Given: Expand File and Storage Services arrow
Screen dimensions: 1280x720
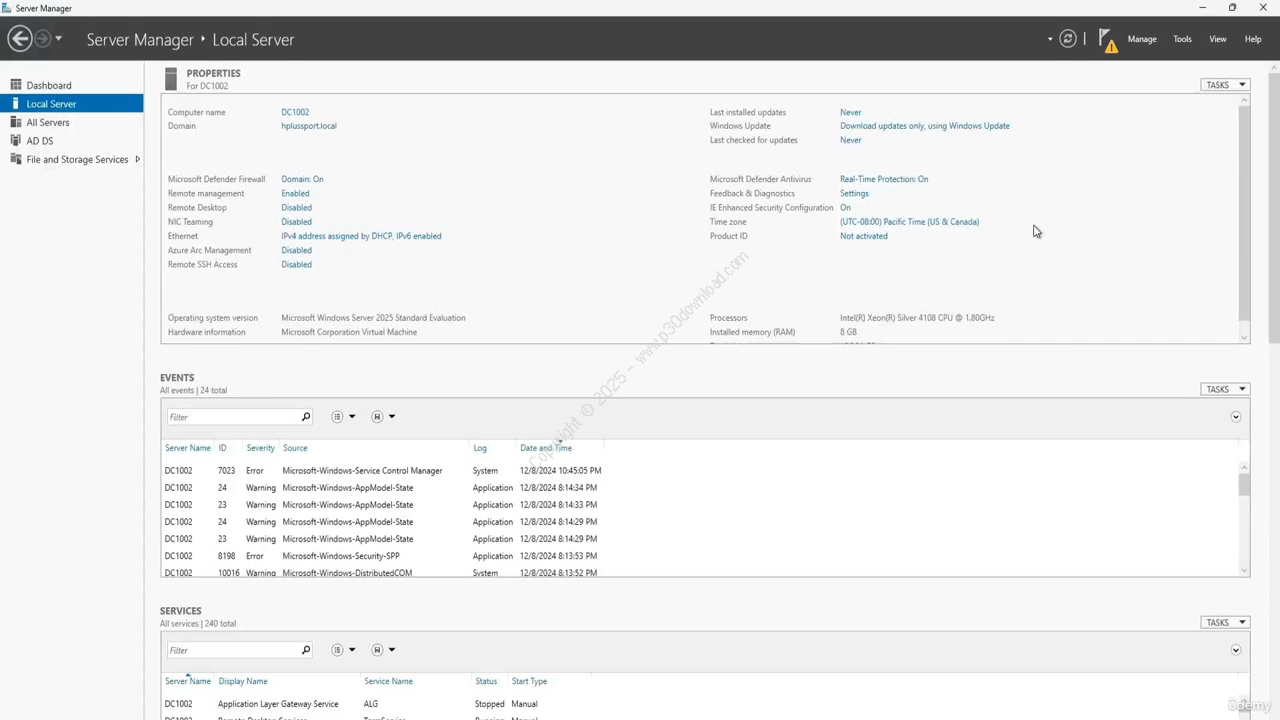Looking at the screenshot, I should coord(137,159).
